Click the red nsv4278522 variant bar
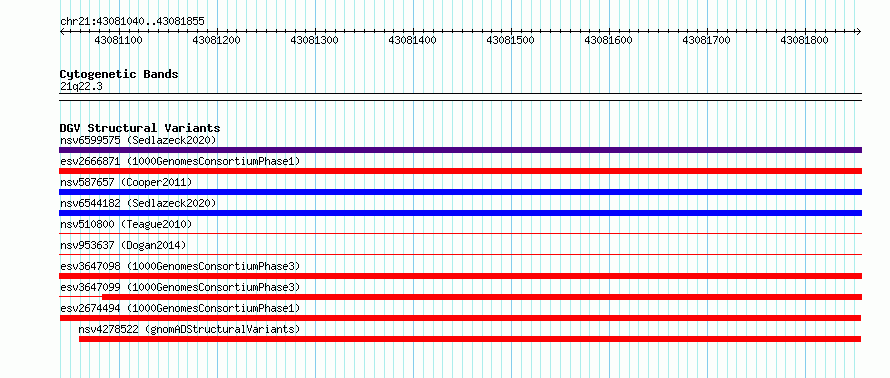The image size is (890, 378). 470,339
